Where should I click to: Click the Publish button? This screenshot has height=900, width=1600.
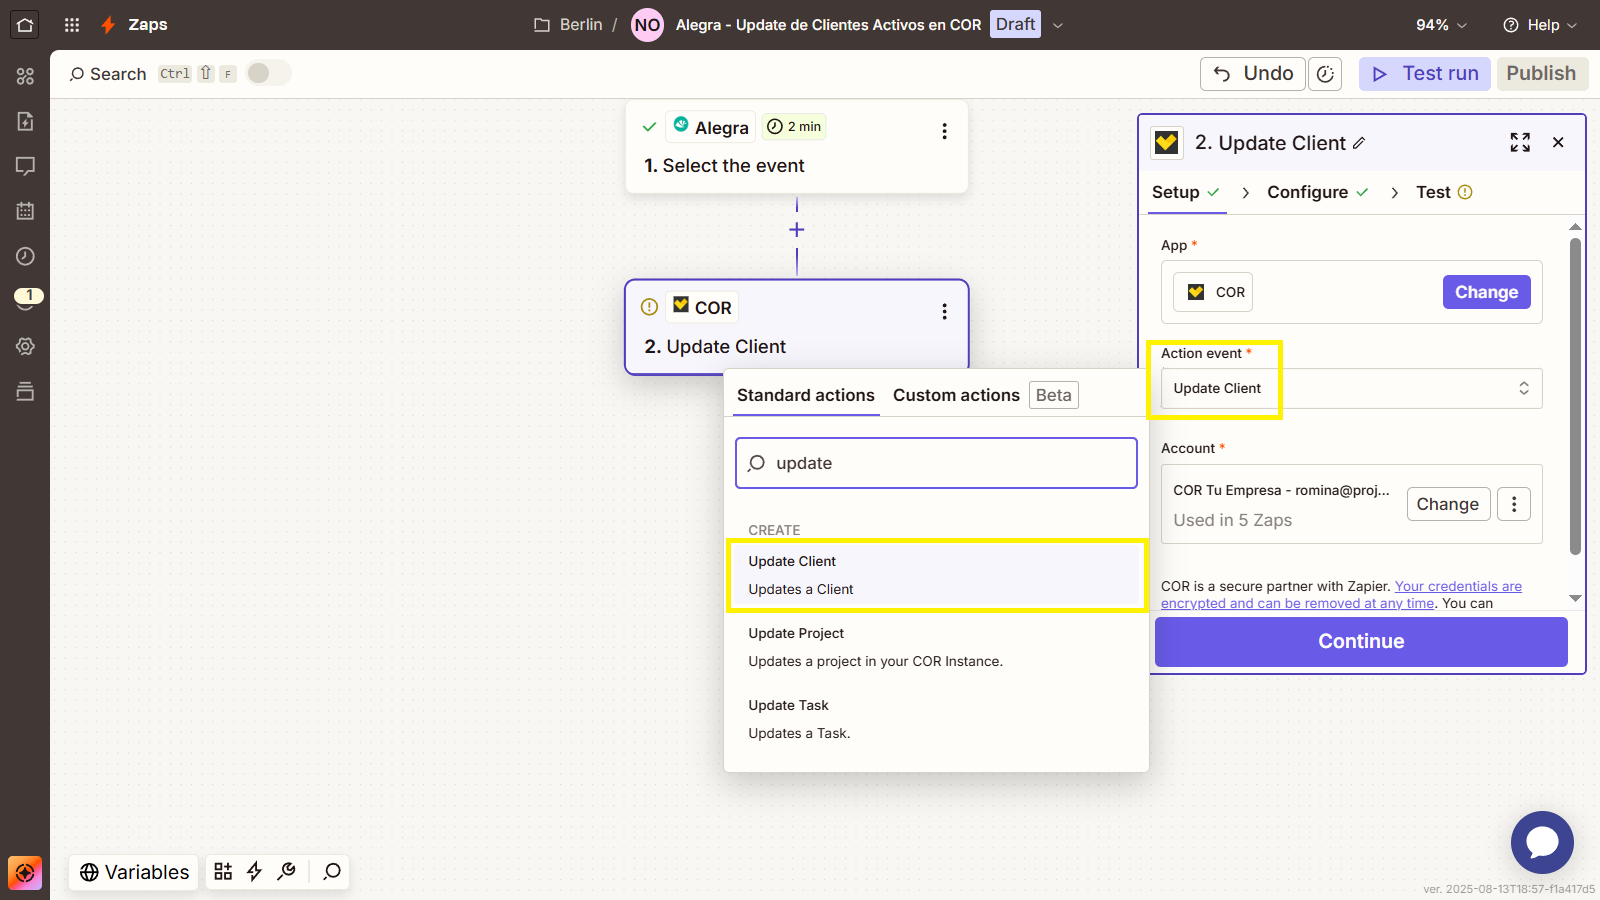click(1541, 74)
